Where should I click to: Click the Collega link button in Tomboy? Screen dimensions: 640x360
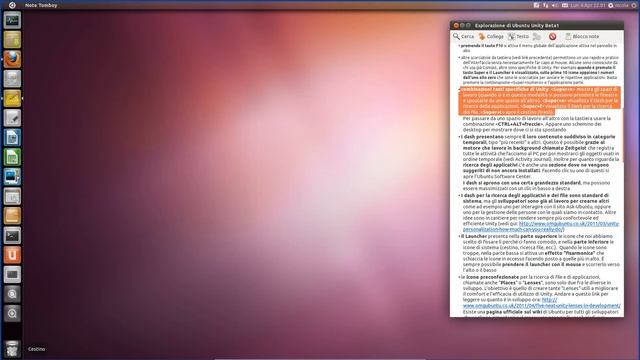pyautogui.click(x=491, y=36)
